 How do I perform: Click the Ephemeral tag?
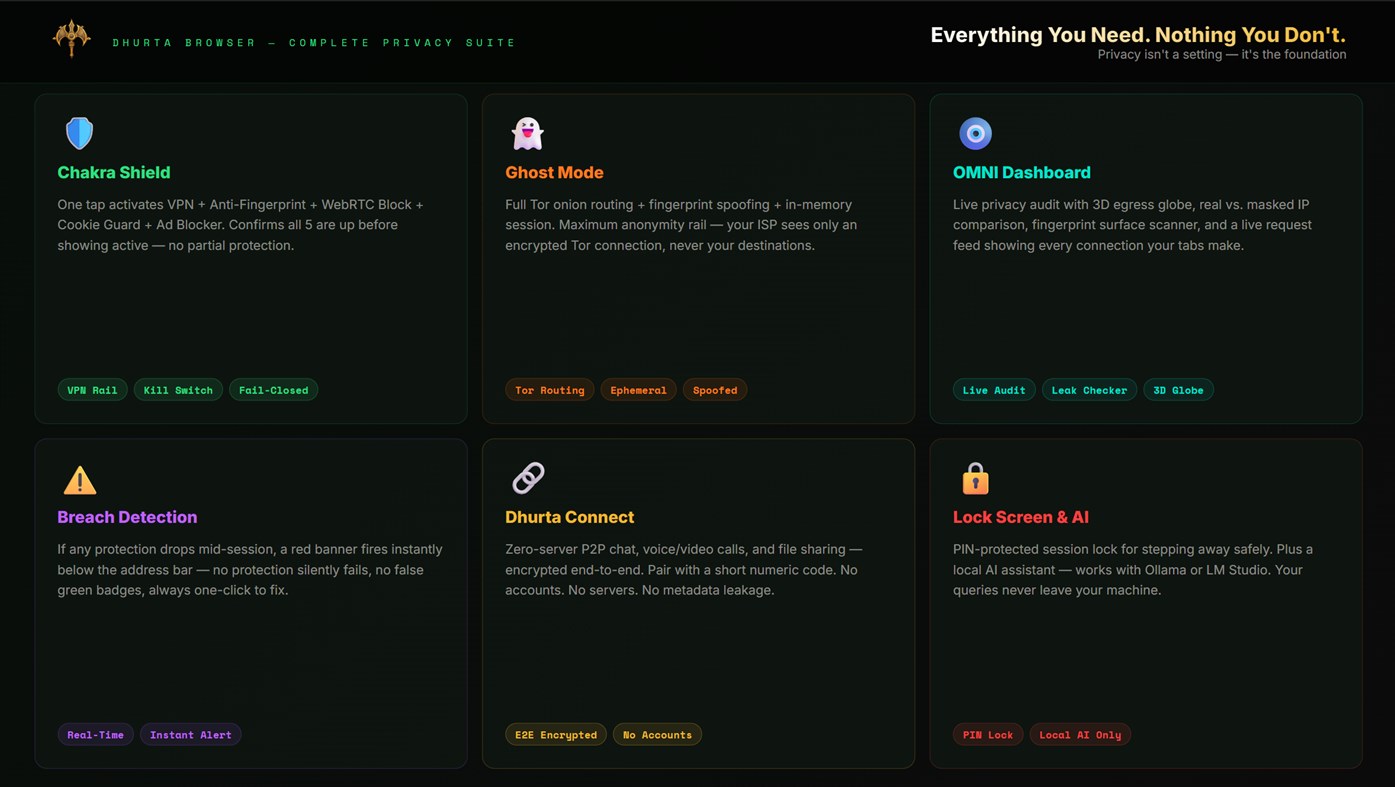(x=638, y=390)
